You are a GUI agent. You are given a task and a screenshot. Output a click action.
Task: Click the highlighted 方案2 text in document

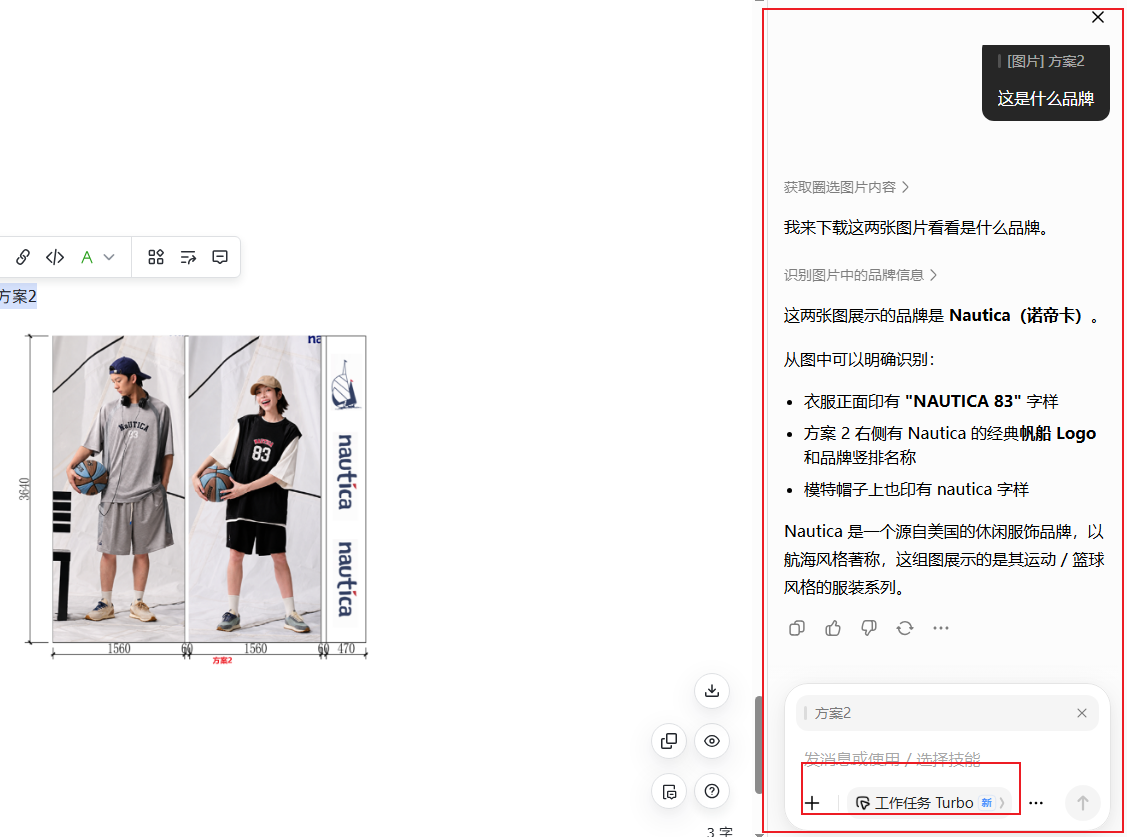coord(18,296)
